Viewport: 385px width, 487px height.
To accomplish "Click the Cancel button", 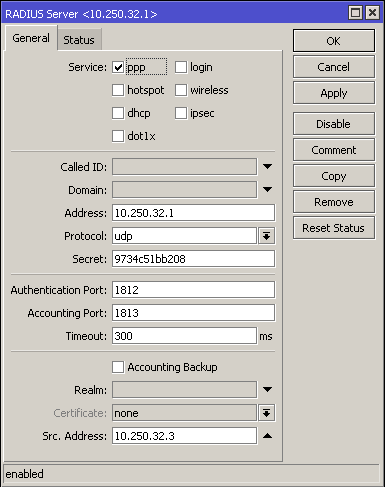I will [x=334, y=67].
